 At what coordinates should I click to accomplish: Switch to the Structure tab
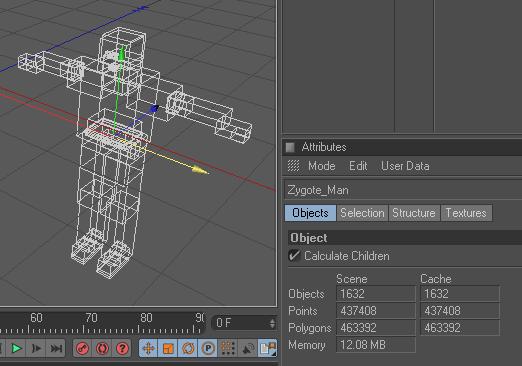coord(414,213)
